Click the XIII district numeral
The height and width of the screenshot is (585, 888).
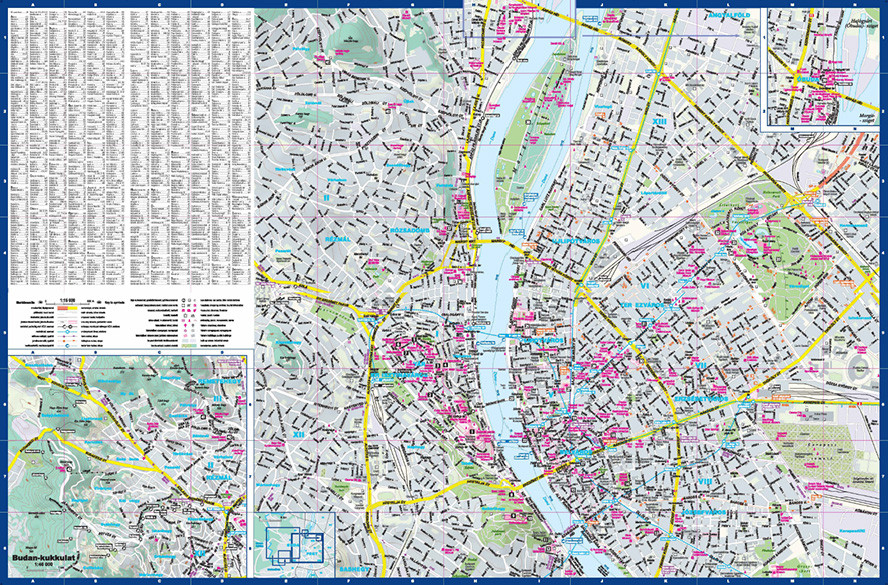tap(659, 122)
